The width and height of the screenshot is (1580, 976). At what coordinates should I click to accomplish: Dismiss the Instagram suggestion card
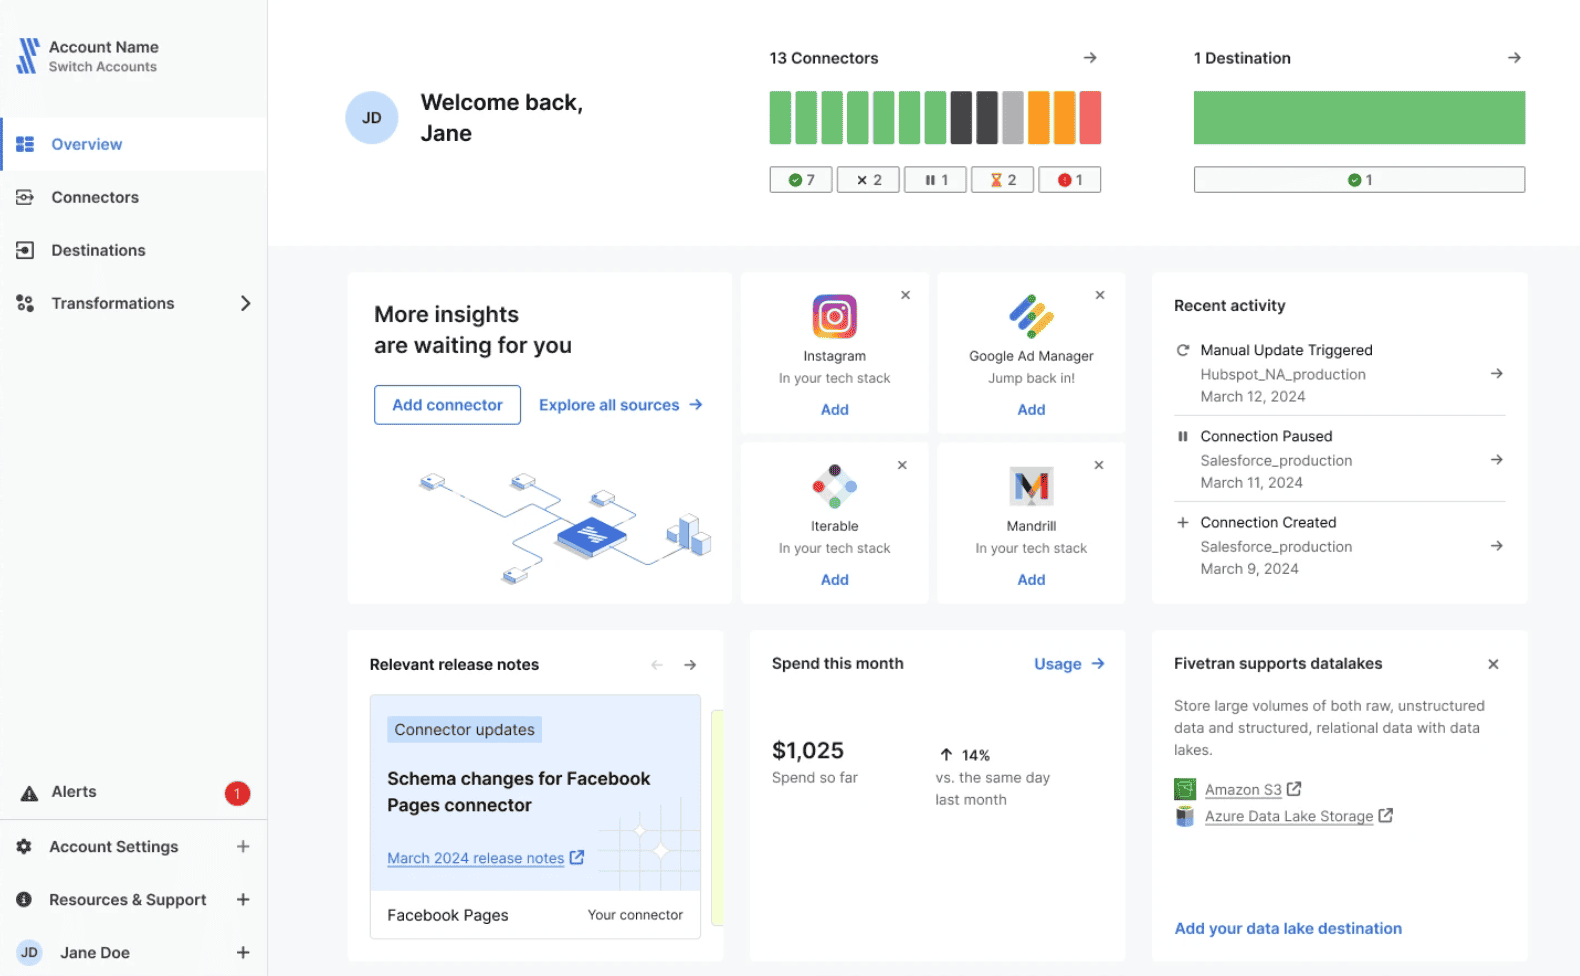pyautogui.click(x=905, y=295)
